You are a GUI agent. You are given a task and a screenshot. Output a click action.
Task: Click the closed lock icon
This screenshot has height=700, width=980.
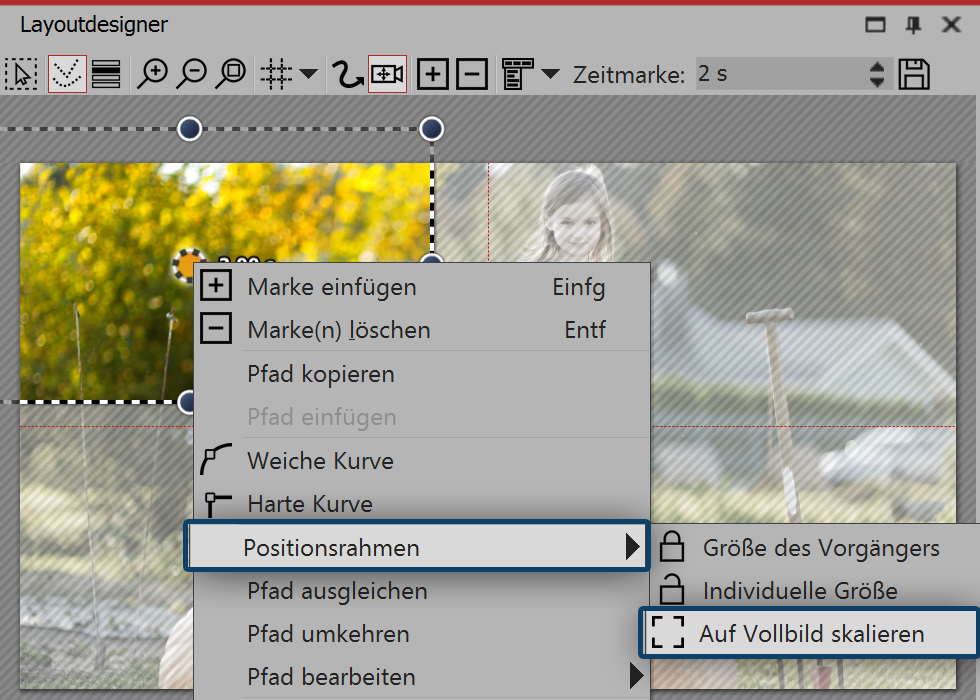click(x=672, y=546)
